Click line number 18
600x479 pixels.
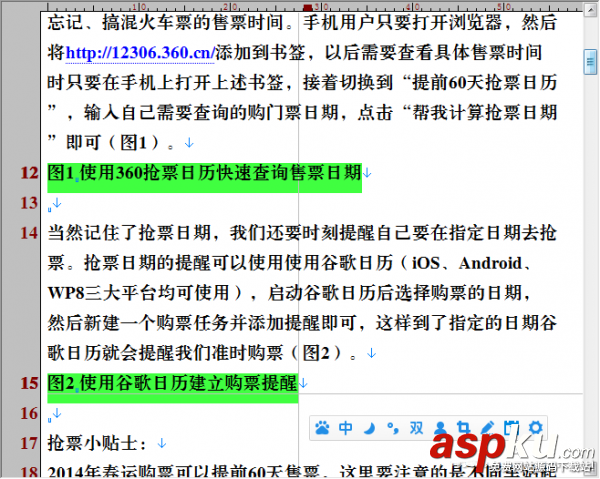(x=29, y=471)
